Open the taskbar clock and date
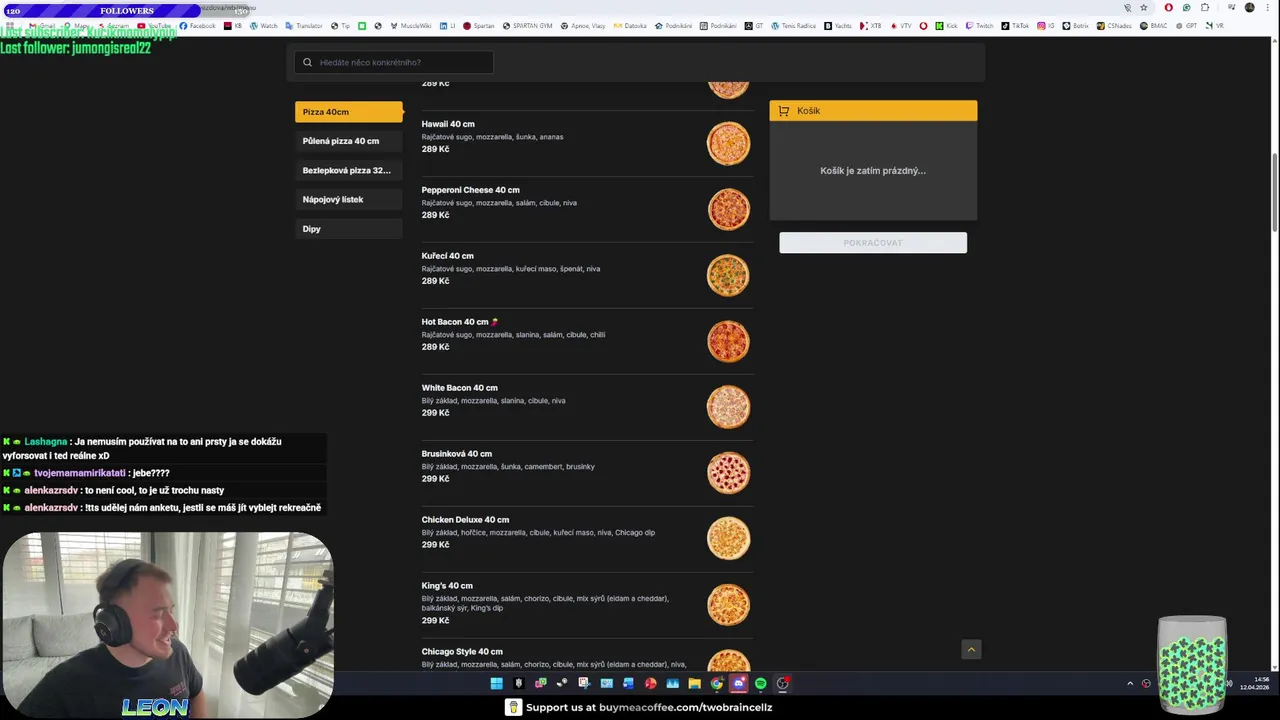Image resolution: width=1280 pixels, height=720 pixels. 1254,684
